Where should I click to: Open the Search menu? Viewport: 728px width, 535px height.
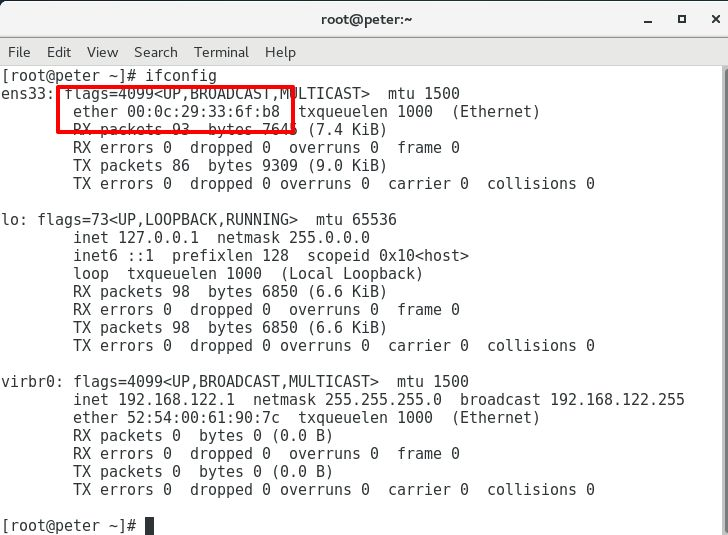(x=155, y=52)
